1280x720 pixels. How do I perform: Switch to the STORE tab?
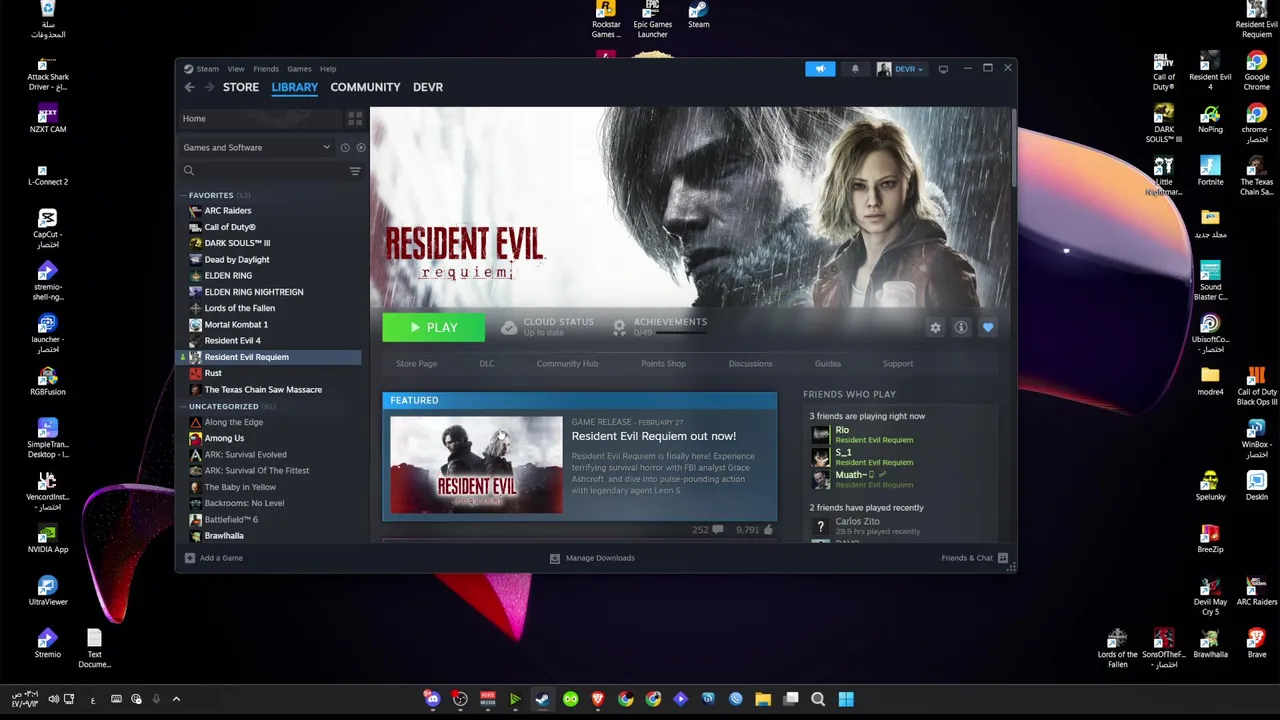click(x=241, y=87)
